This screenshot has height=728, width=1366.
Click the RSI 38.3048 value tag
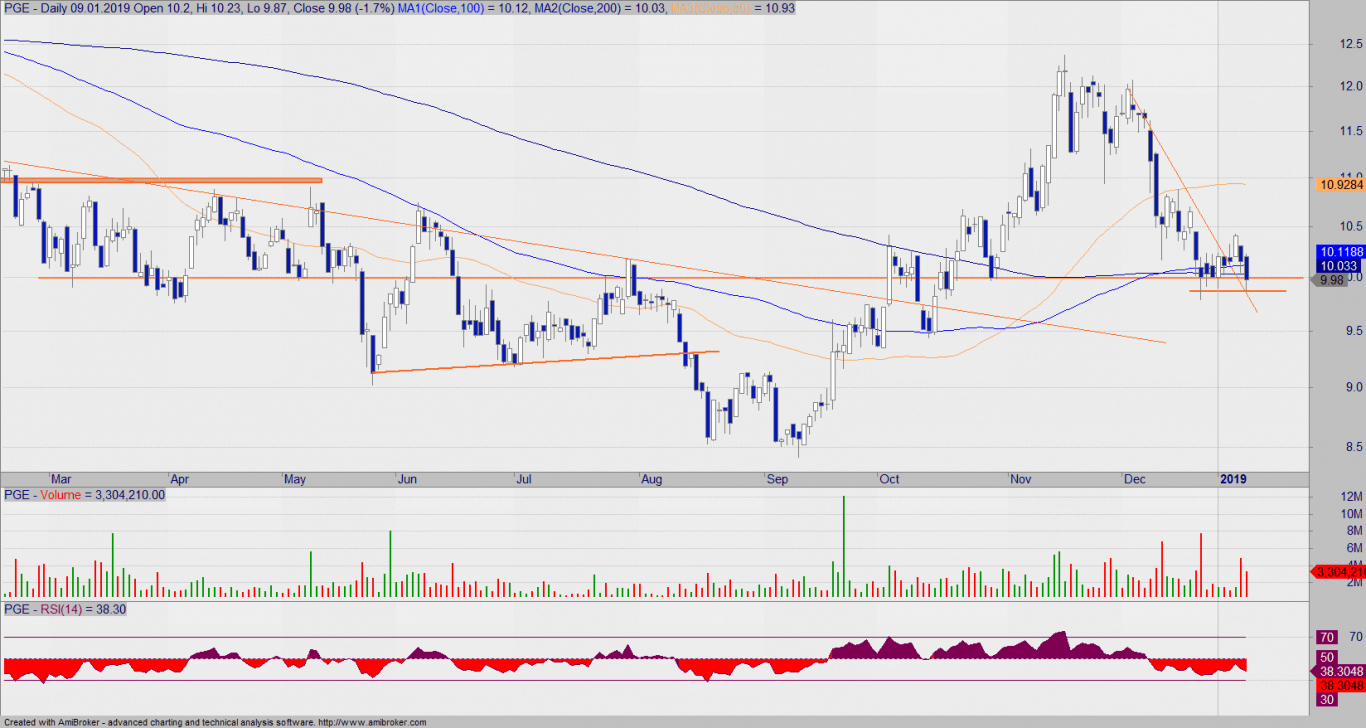[x=1339, y=672]
